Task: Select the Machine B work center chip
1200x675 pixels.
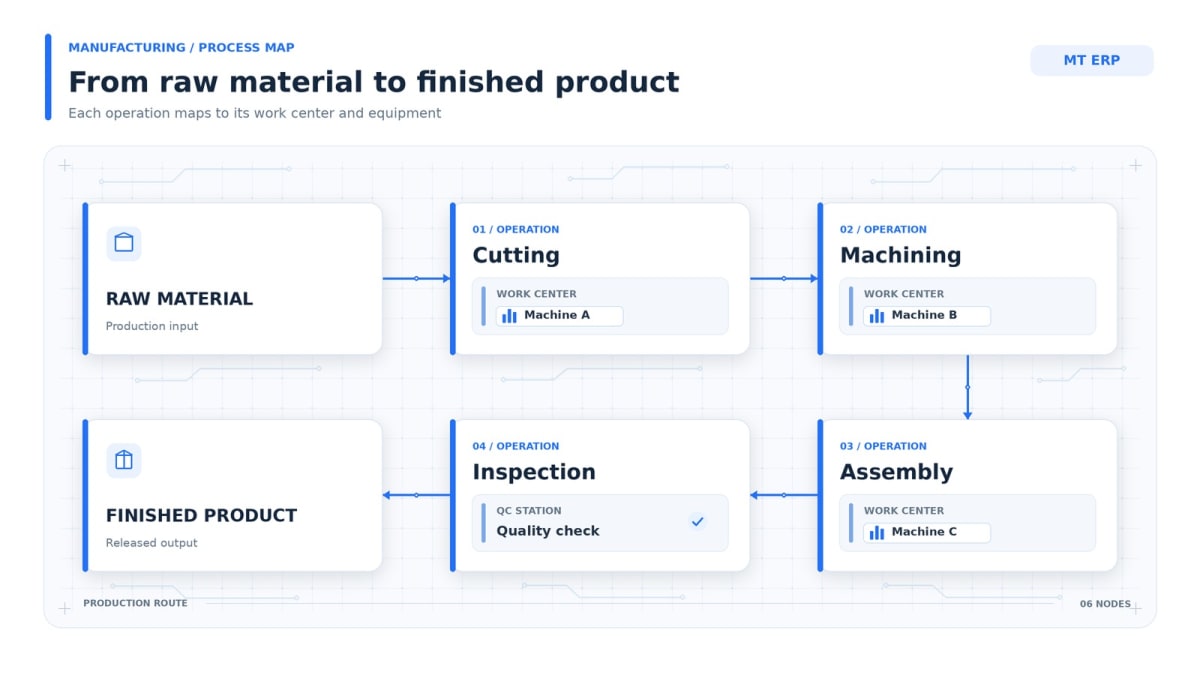Action: 927,316
